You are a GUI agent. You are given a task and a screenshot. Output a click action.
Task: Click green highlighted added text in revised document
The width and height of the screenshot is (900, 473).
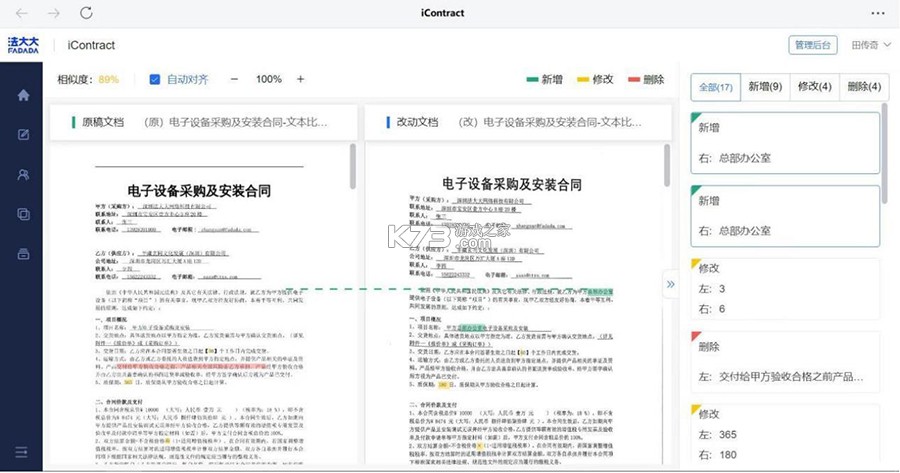click(x=600, y=292)
